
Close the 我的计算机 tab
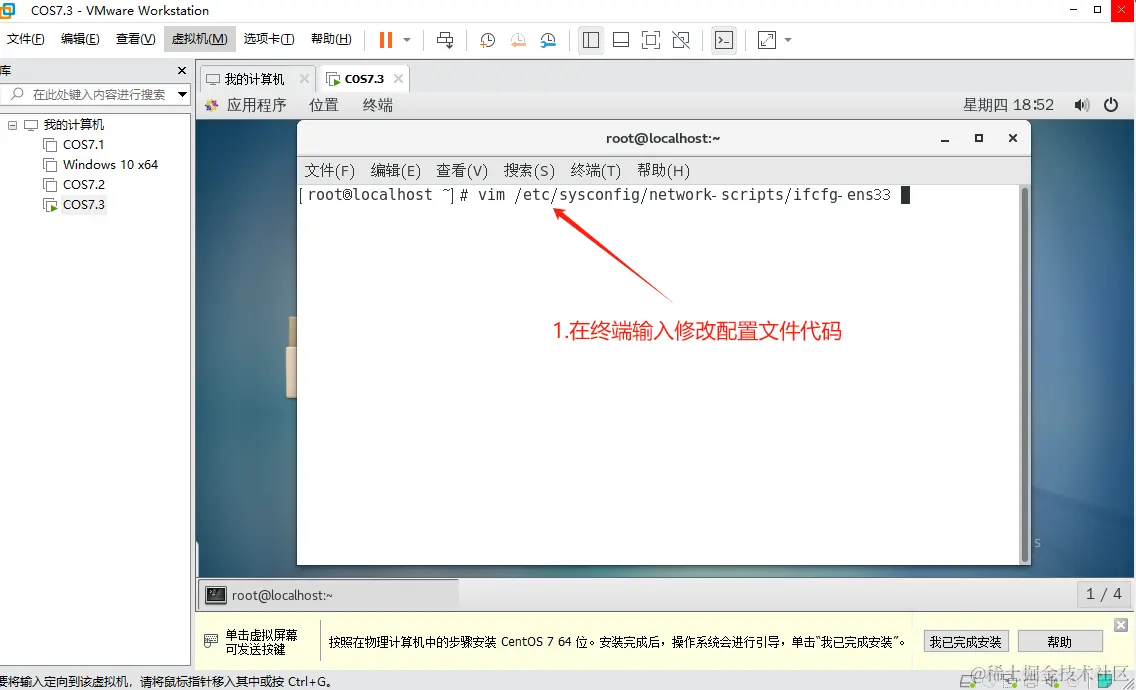tap(304, 78)
